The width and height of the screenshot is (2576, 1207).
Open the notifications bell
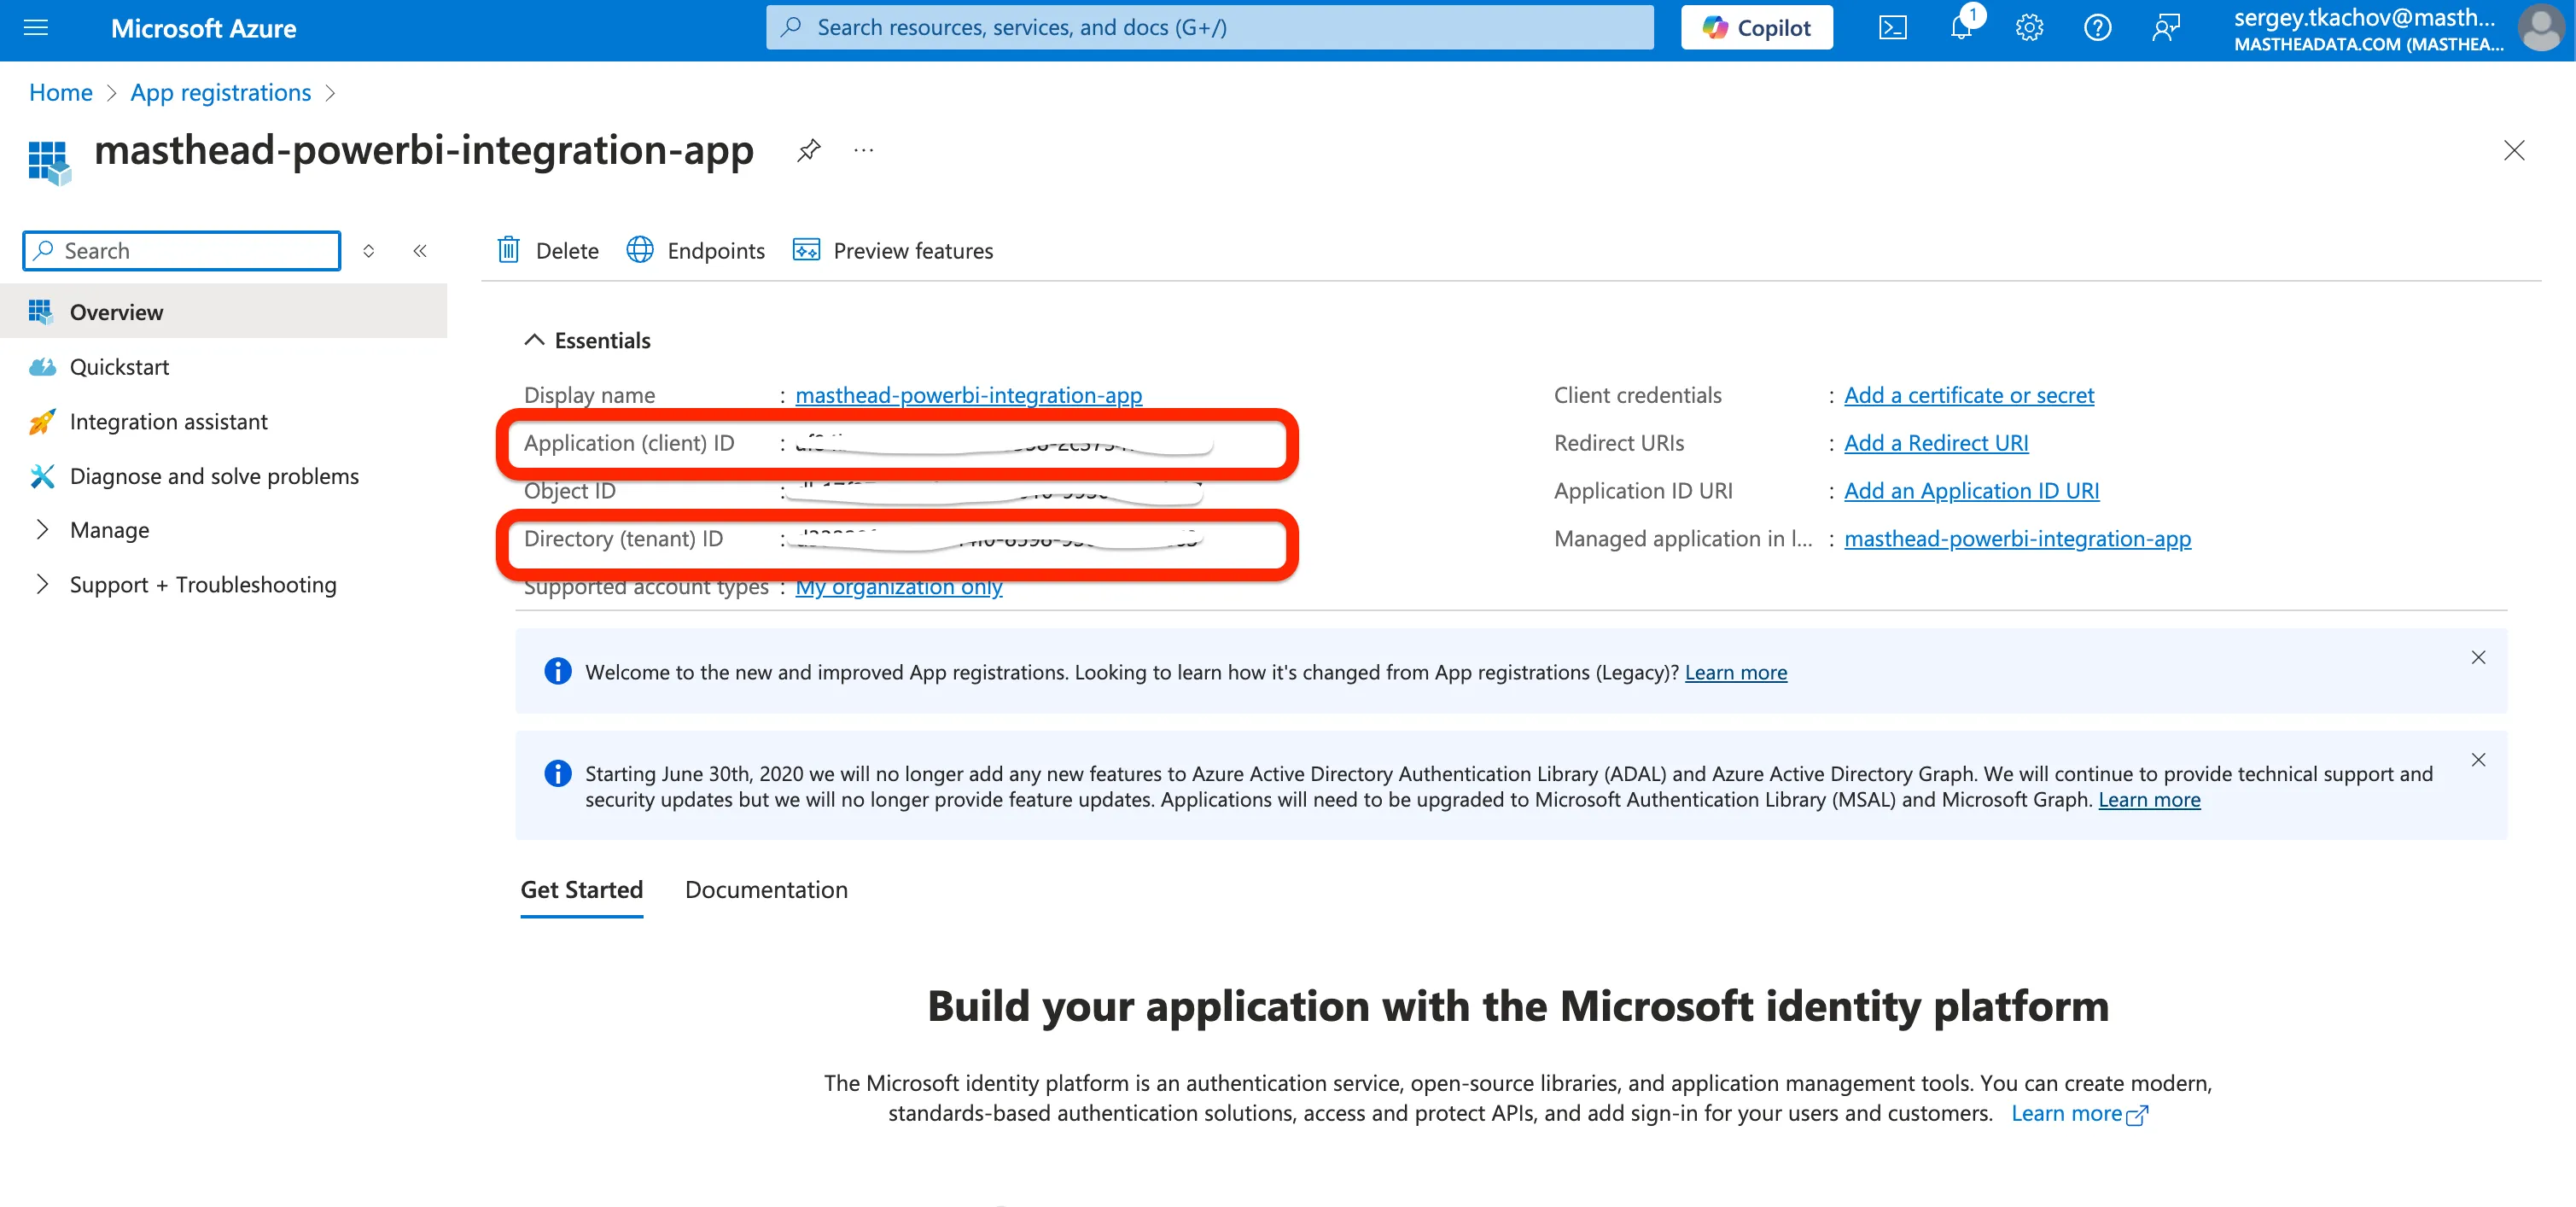click(x=1961, y=28)
